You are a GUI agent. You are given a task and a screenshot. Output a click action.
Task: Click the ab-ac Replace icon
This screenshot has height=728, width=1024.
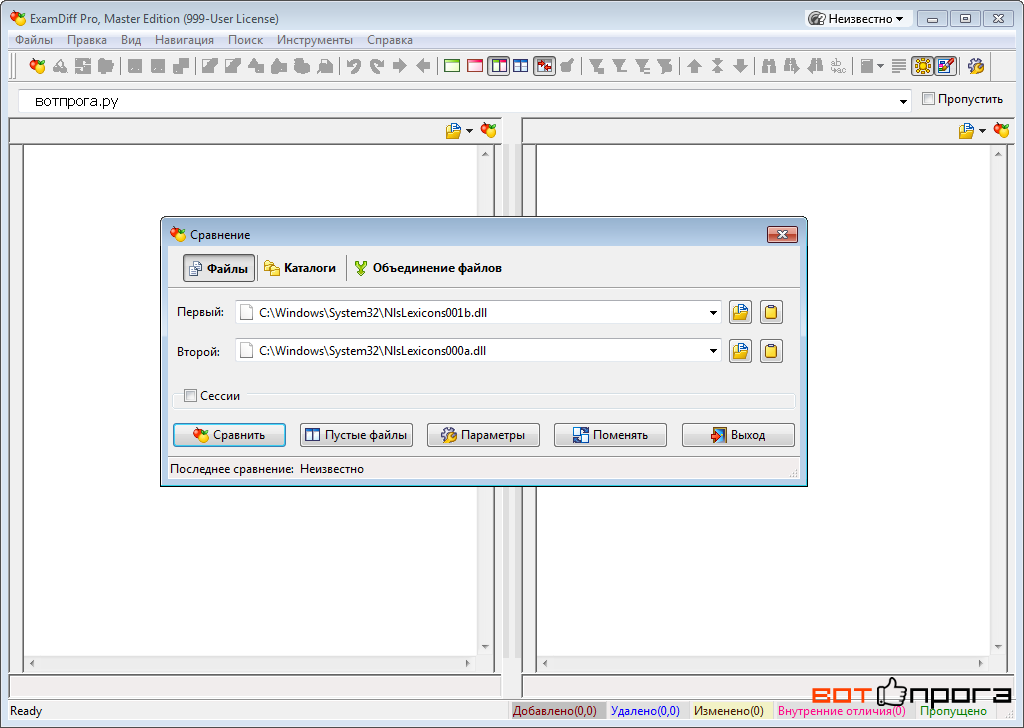tap(838, 66)
